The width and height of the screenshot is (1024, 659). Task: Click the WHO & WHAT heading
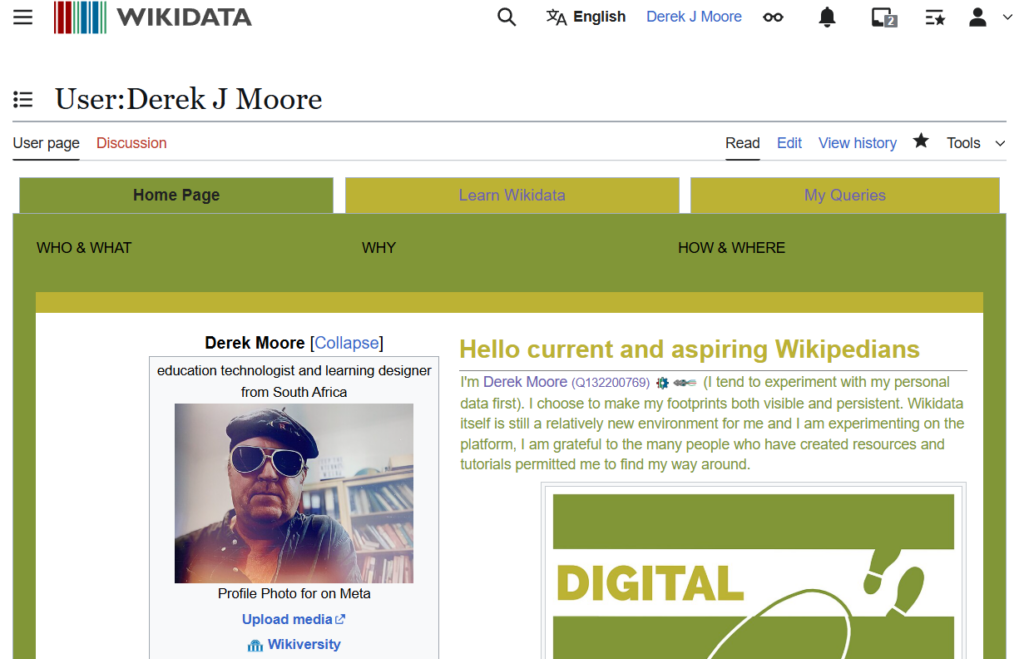point(84,248)
